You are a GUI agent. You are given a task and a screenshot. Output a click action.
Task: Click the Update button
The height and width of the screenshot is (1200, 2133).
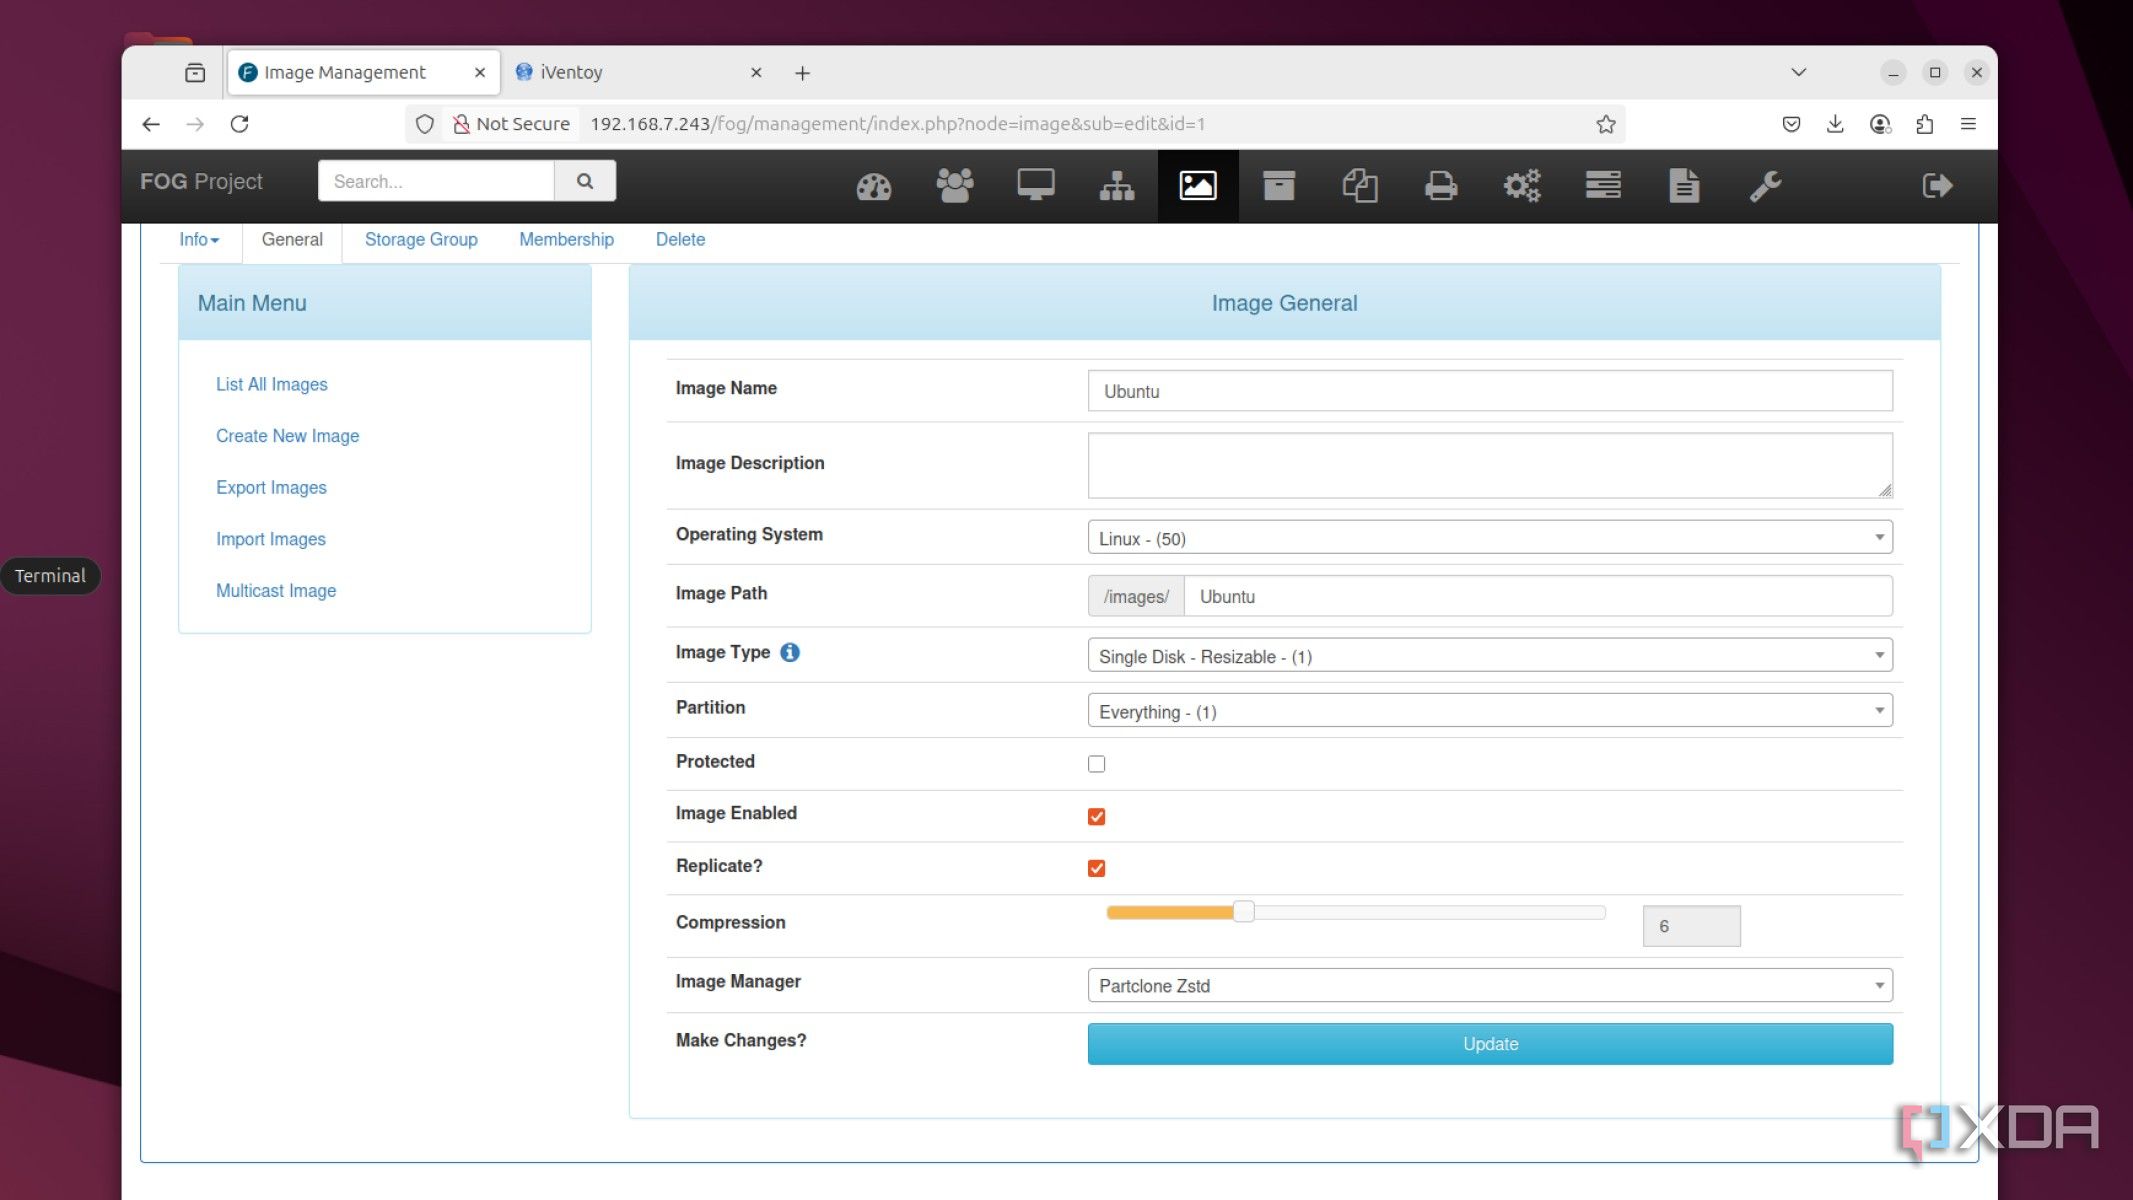click(x=1489, y=1043)
